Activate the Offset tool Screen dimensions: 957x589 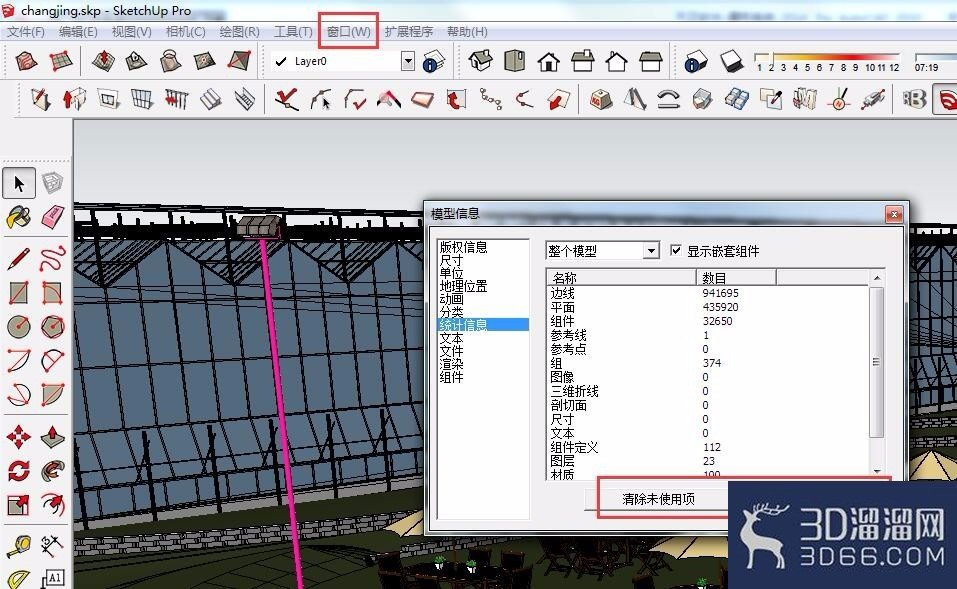(x=52, y=505)
